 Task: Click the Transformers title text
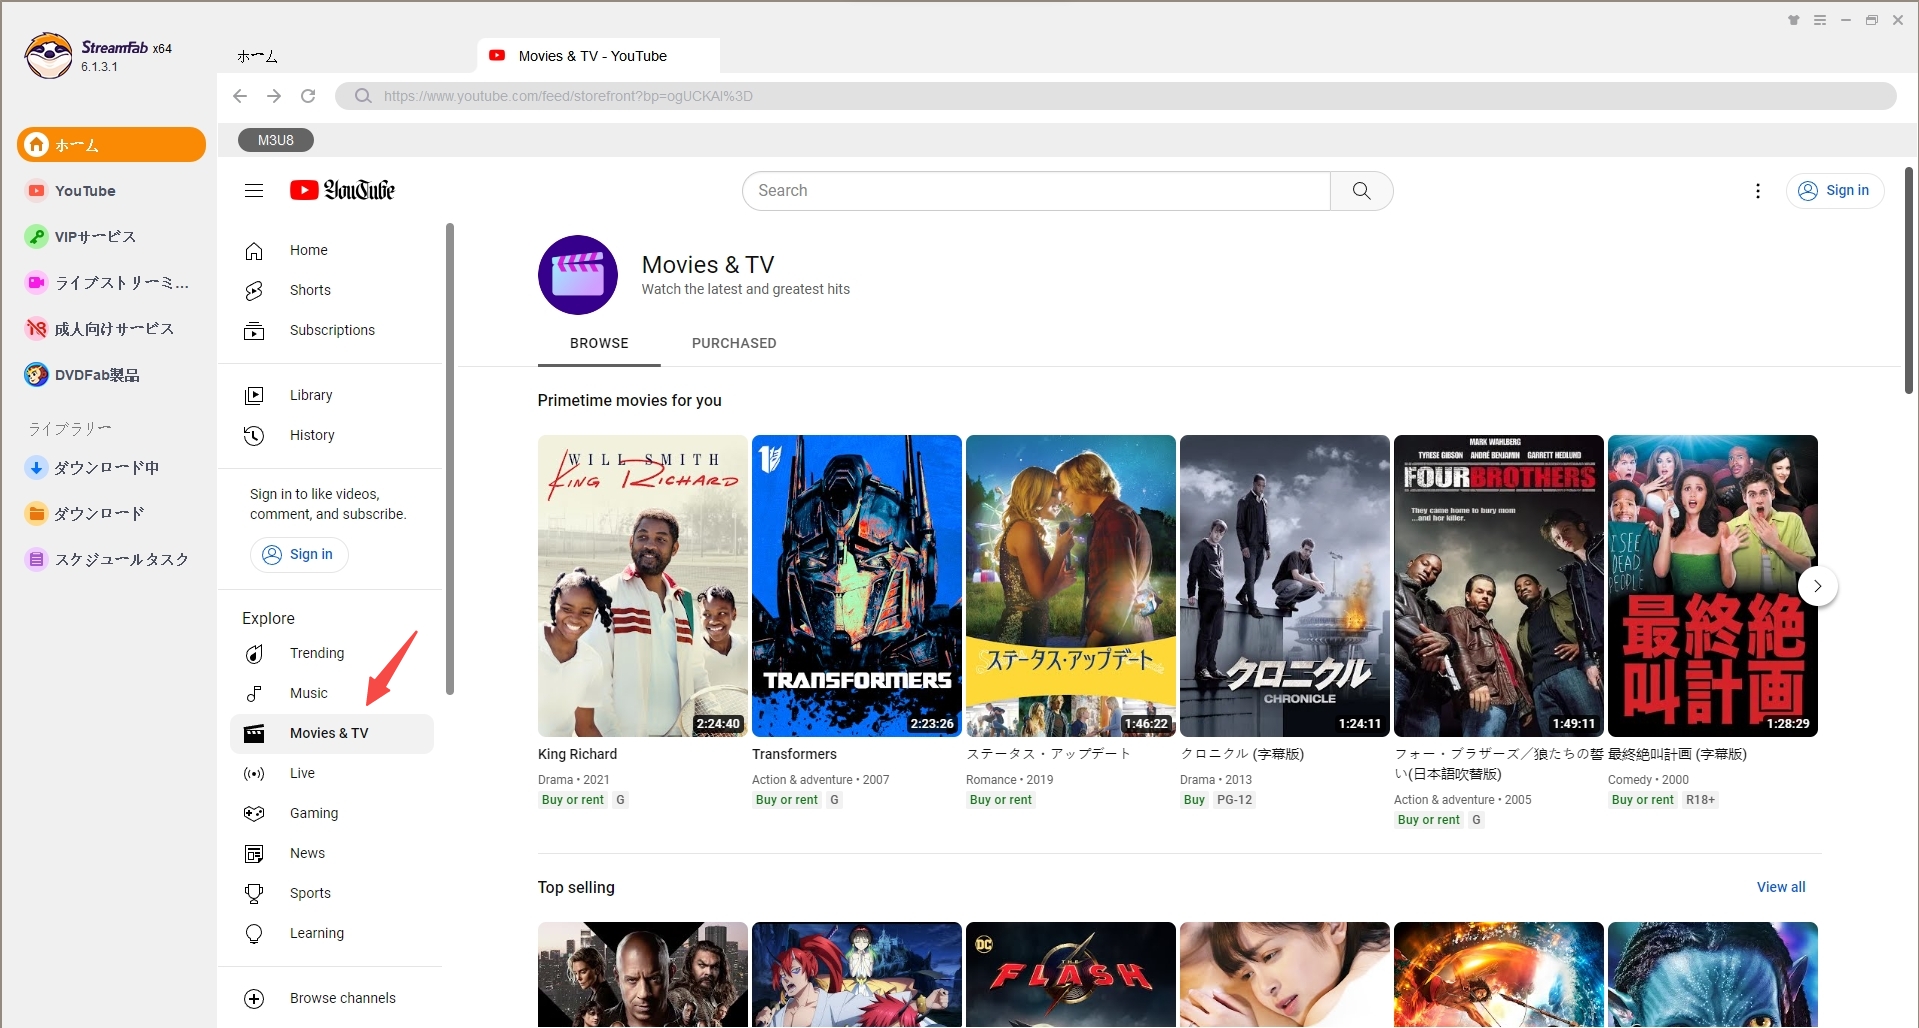pos(794,754)
